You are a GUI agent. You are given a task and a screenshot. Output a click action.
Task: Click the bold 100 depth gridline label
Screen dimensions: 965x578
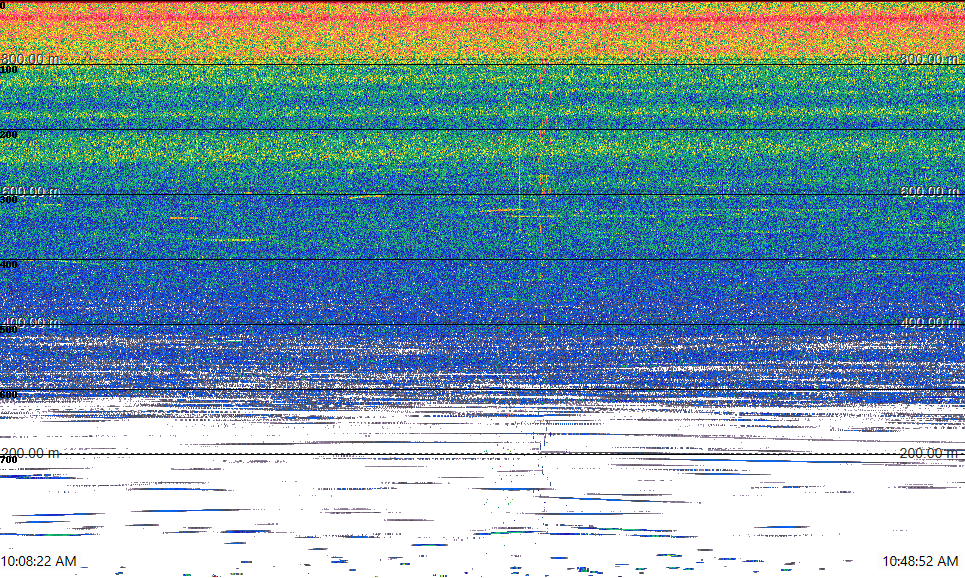pos(9,70)
